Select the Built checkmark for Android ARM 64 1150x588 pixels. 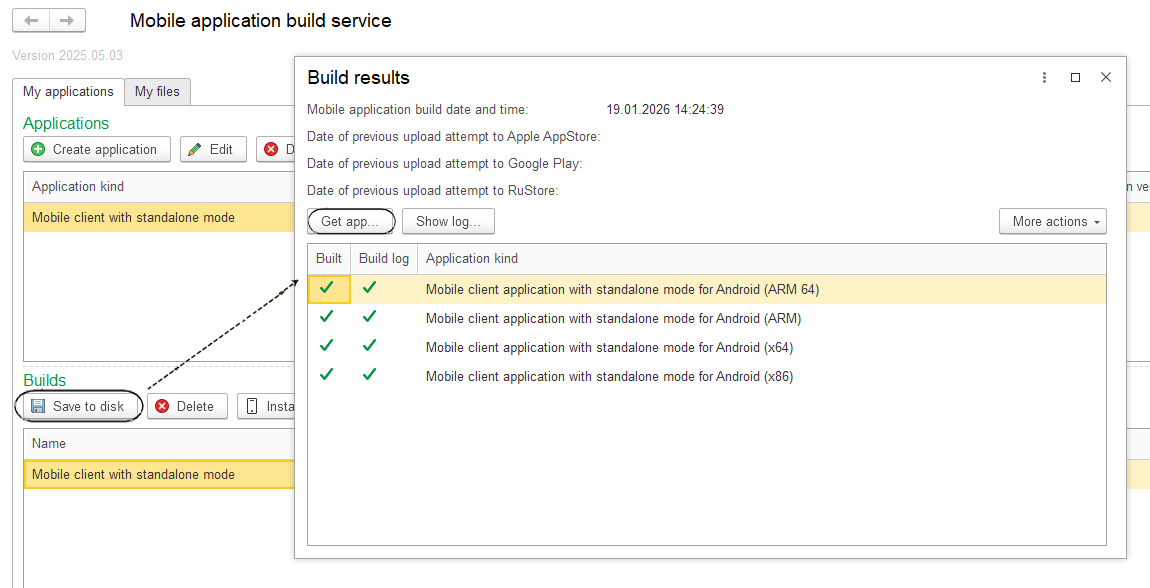click(327, 289)
